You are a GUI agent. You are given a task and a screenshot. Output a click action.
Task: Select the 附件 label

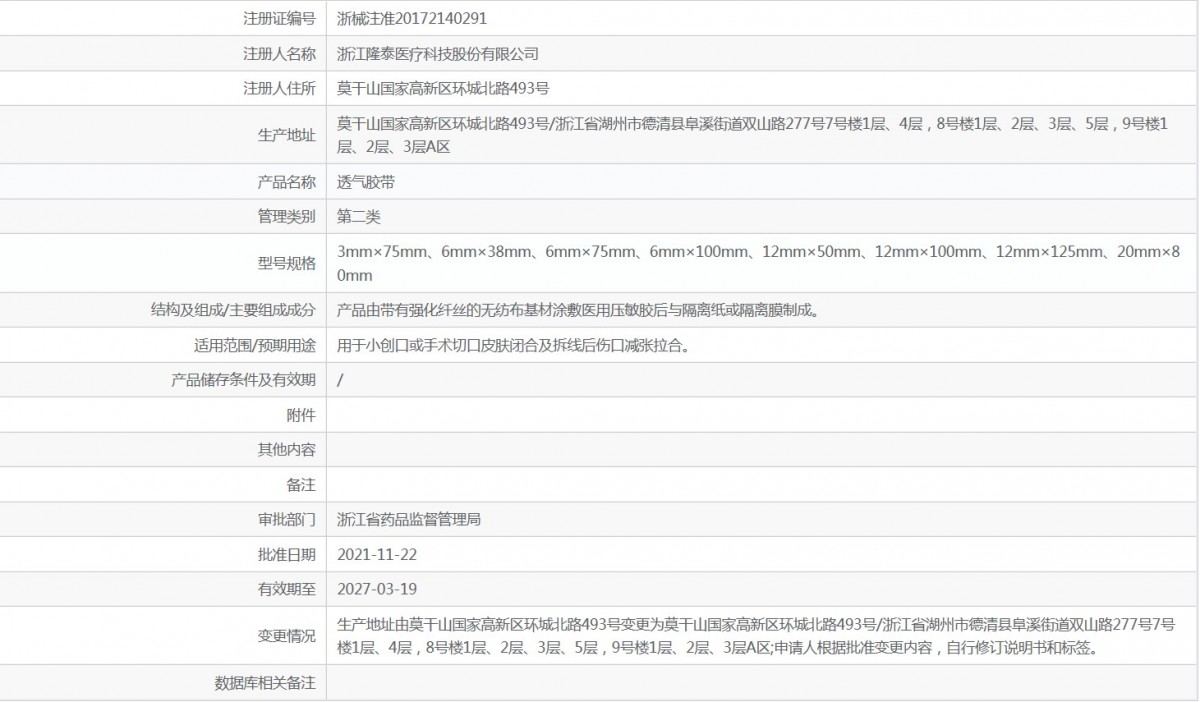pyautogui.click(x=301, y=415)
